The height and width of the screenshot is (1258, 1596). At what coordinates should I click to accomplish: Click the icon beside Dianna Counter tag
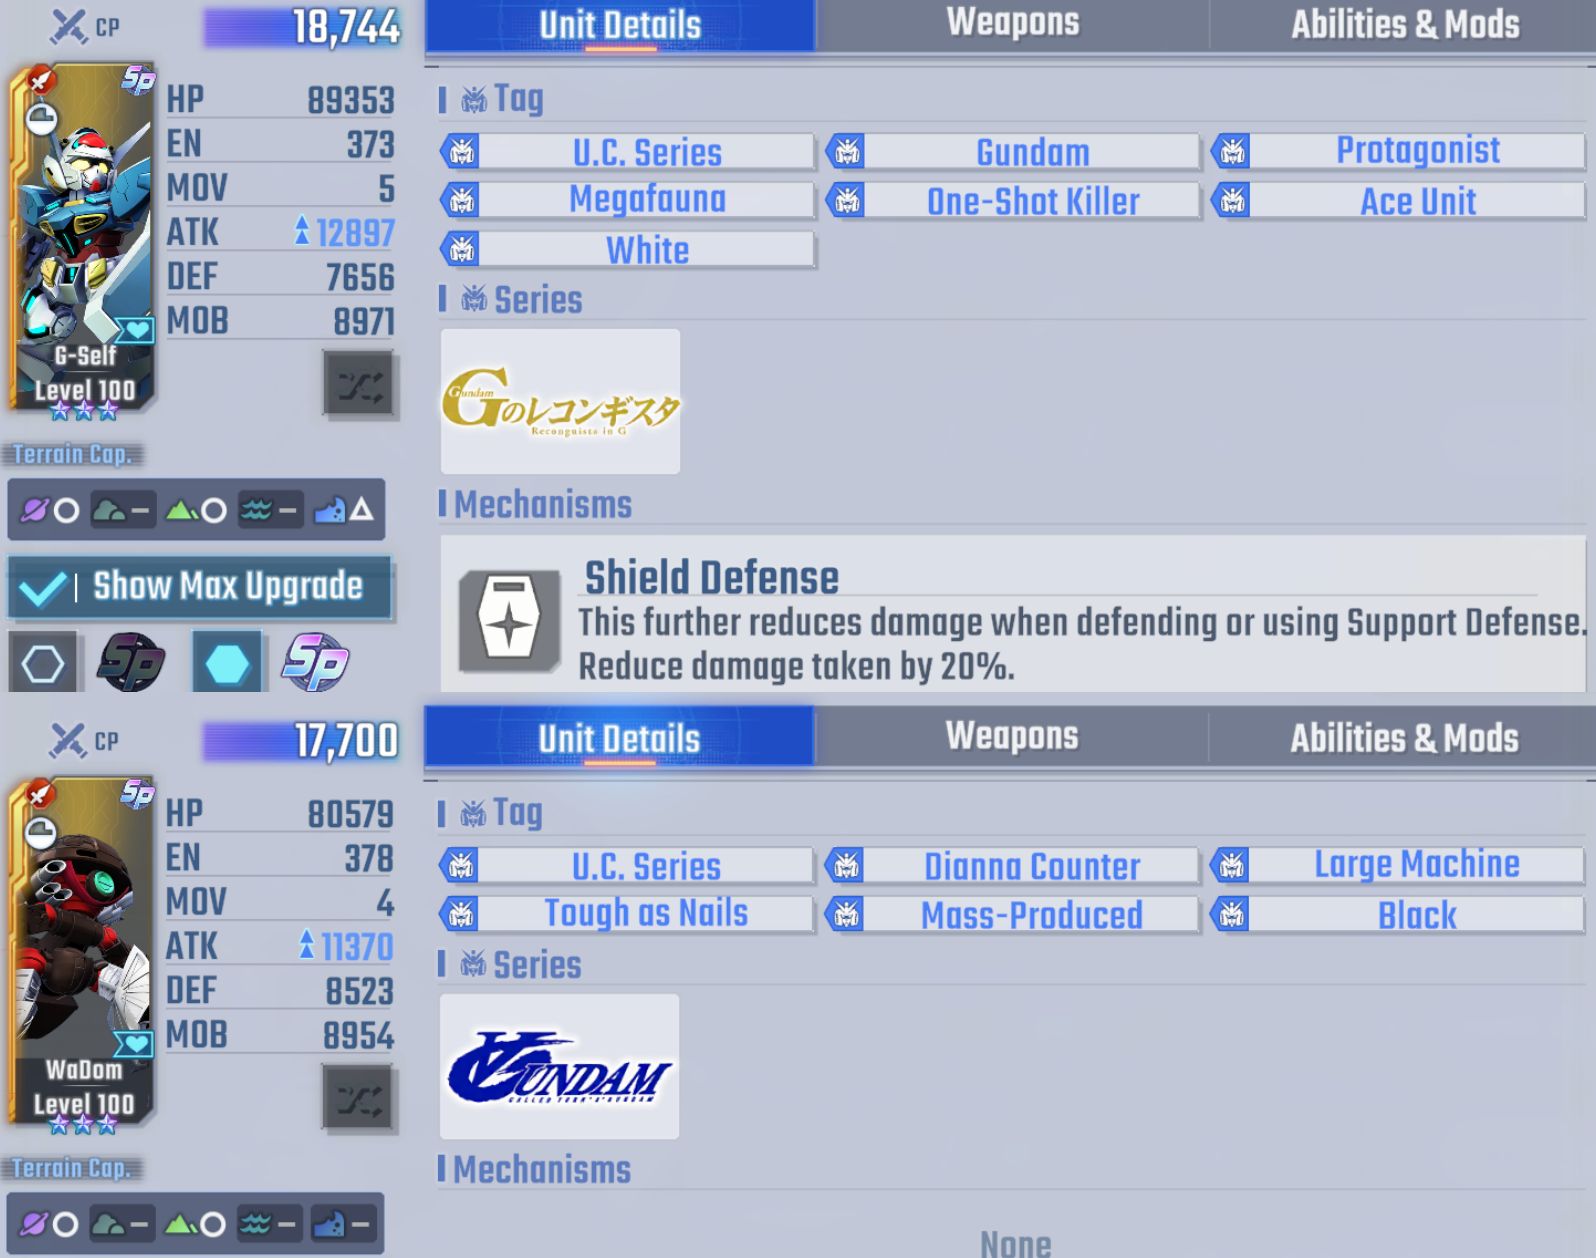pos(846,865)
